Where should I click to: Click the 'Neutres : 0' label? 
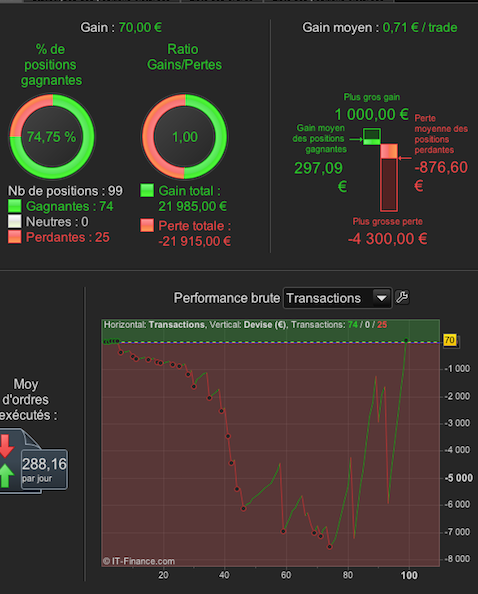(57, 222)
